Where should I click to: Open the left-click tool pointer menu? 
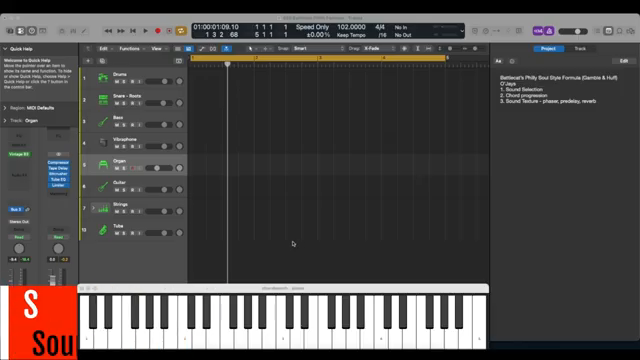click(x=252, y=49)
